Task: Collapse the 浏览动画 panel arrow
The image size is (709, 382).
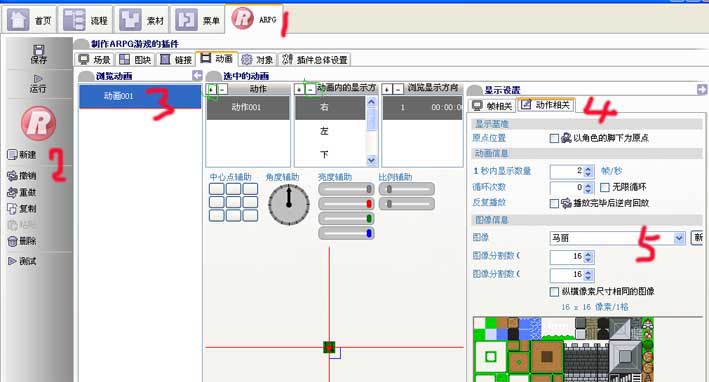Action: tap(197, 75)
